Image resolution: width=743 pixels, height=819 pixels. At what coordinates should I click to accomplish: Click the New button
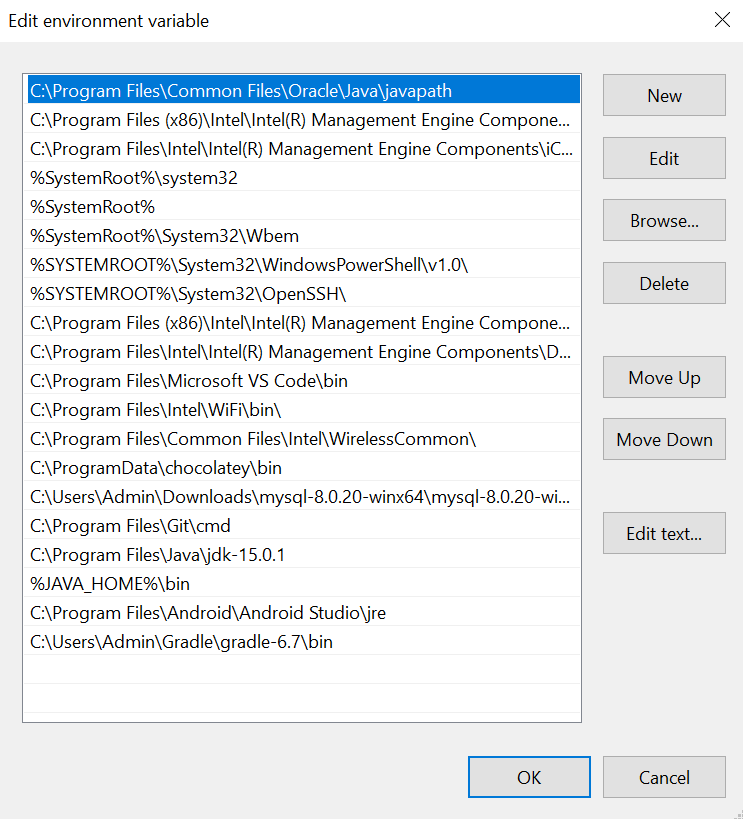point(664,95)
